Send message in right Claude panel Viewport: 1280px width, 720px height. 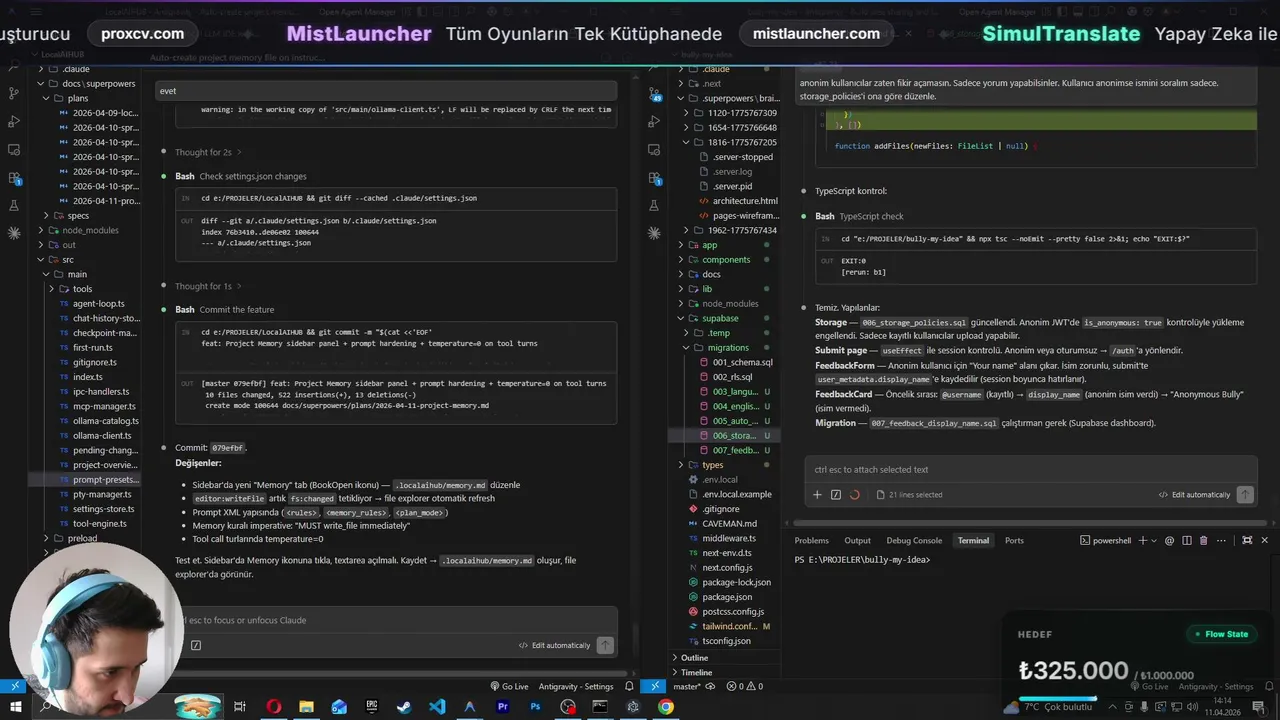click(x=1245, y=494)
